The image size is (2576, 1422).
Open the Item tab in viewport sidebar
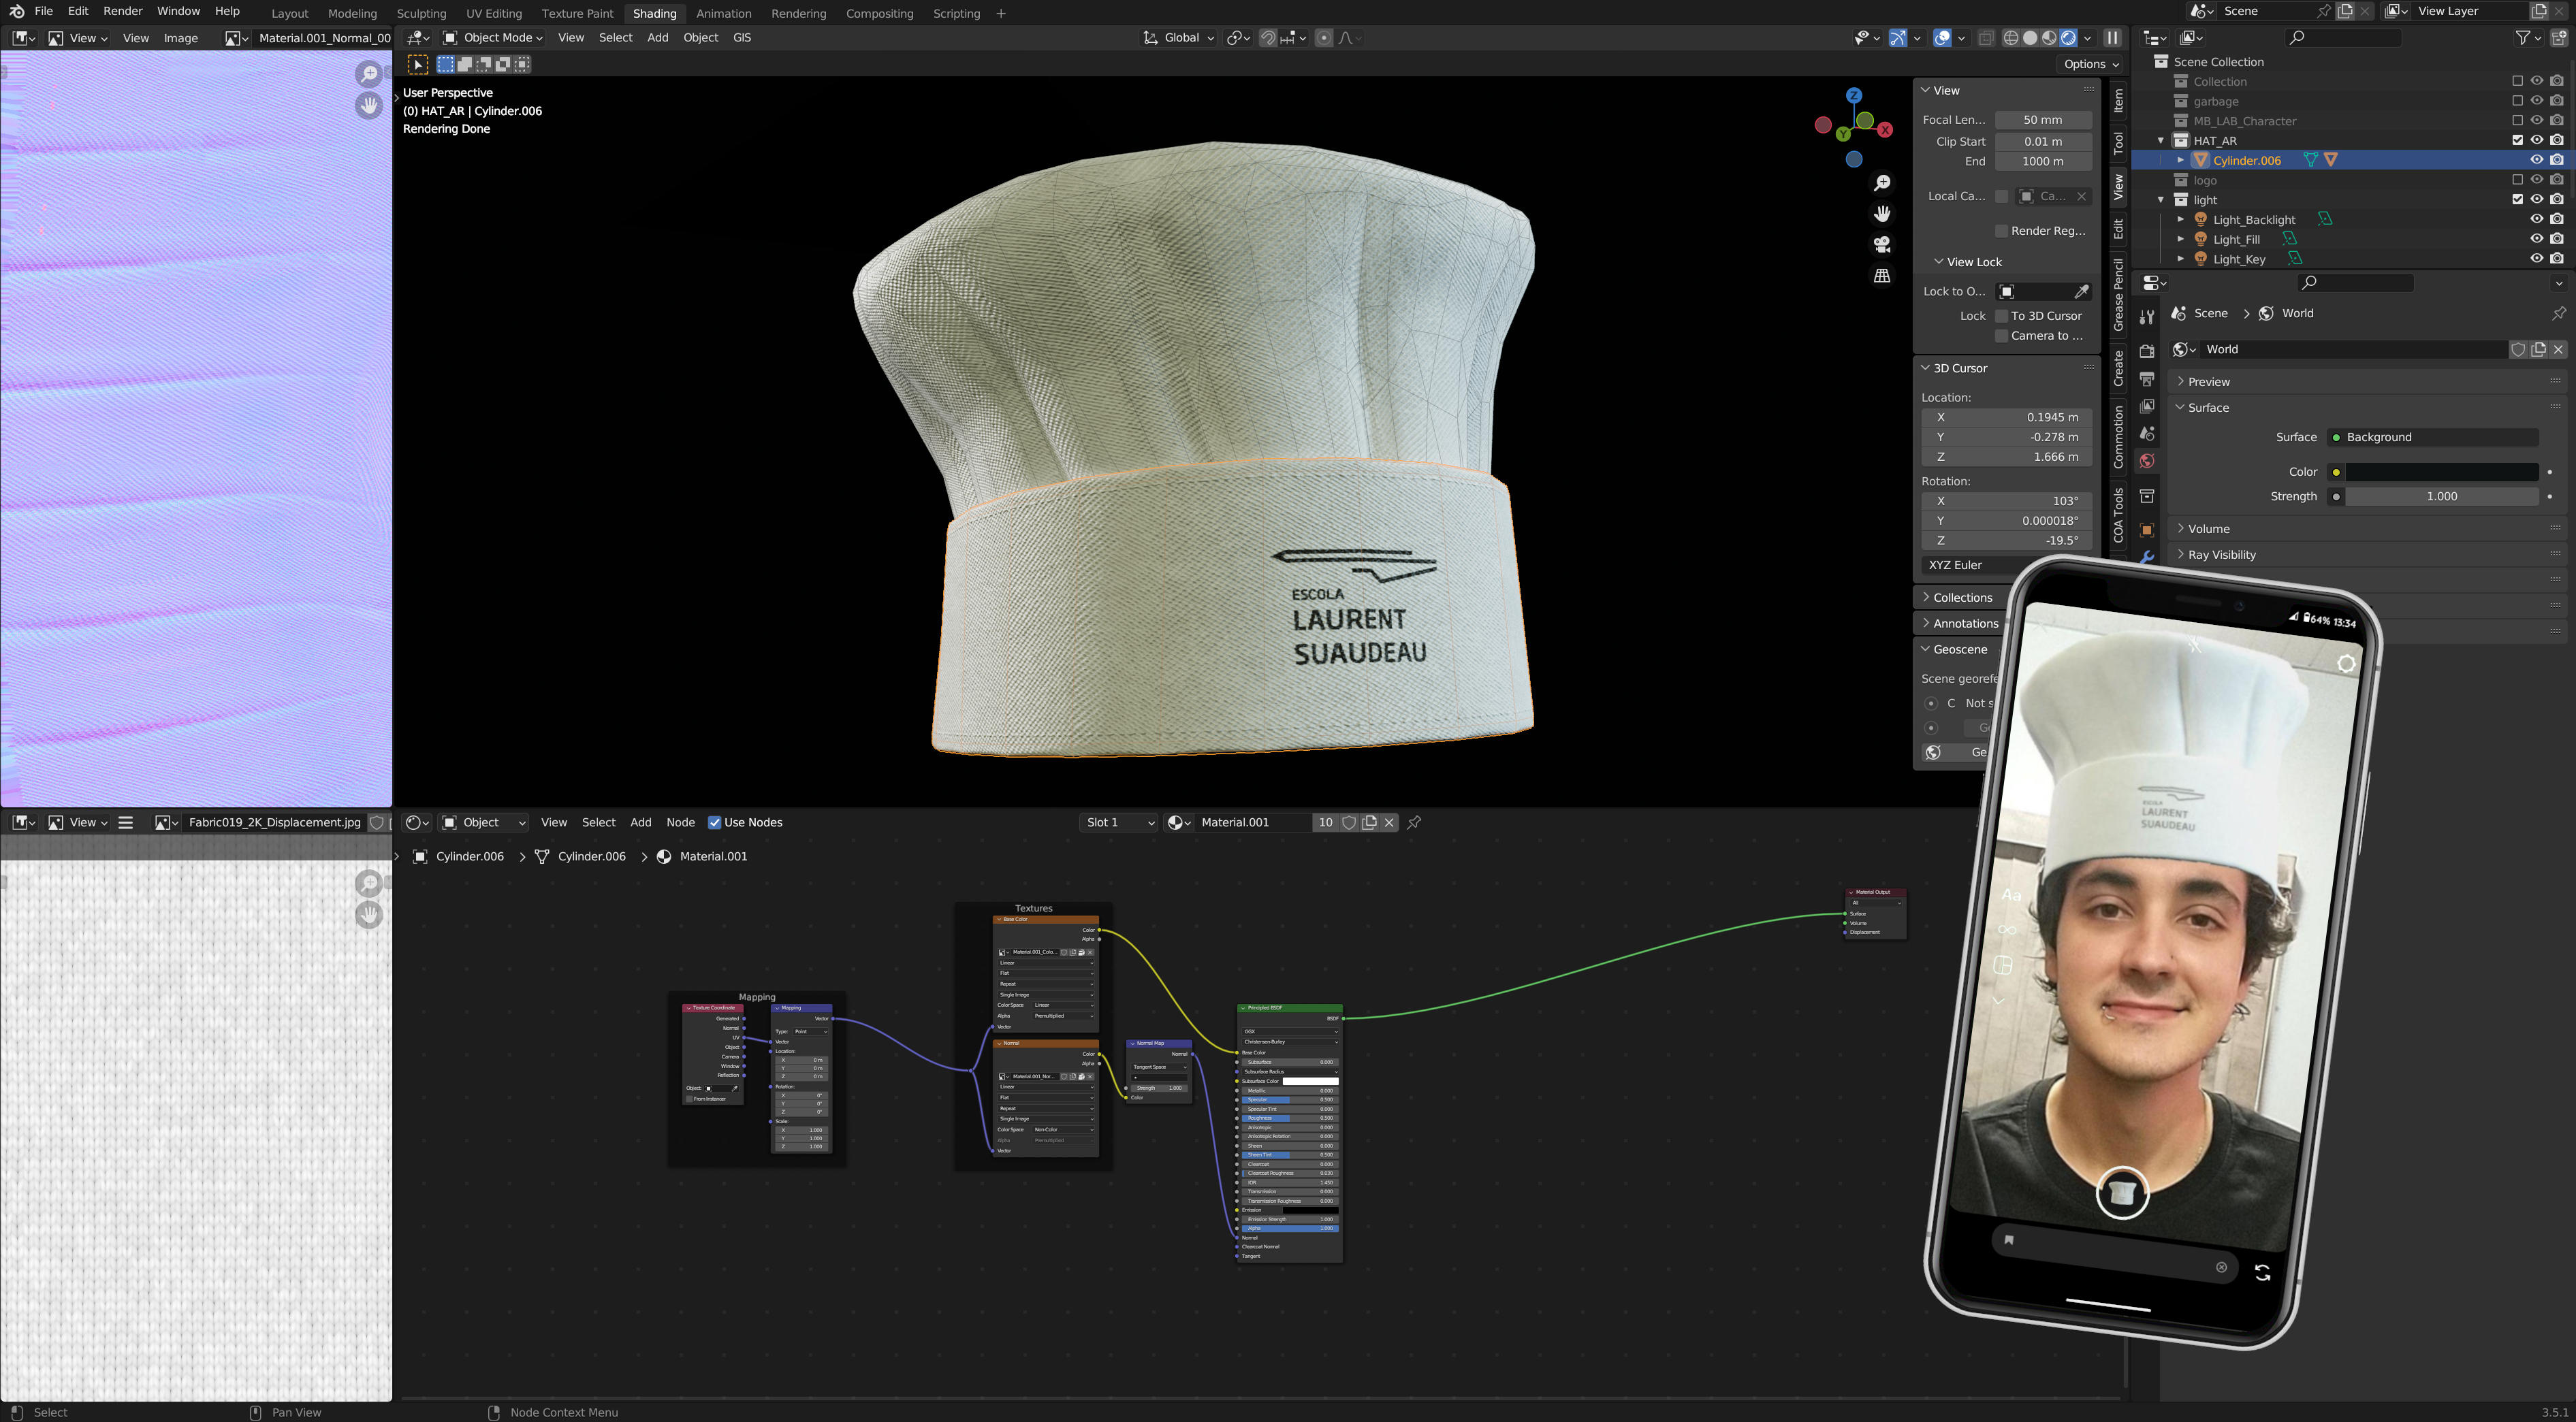click(x=2118, y=100)
